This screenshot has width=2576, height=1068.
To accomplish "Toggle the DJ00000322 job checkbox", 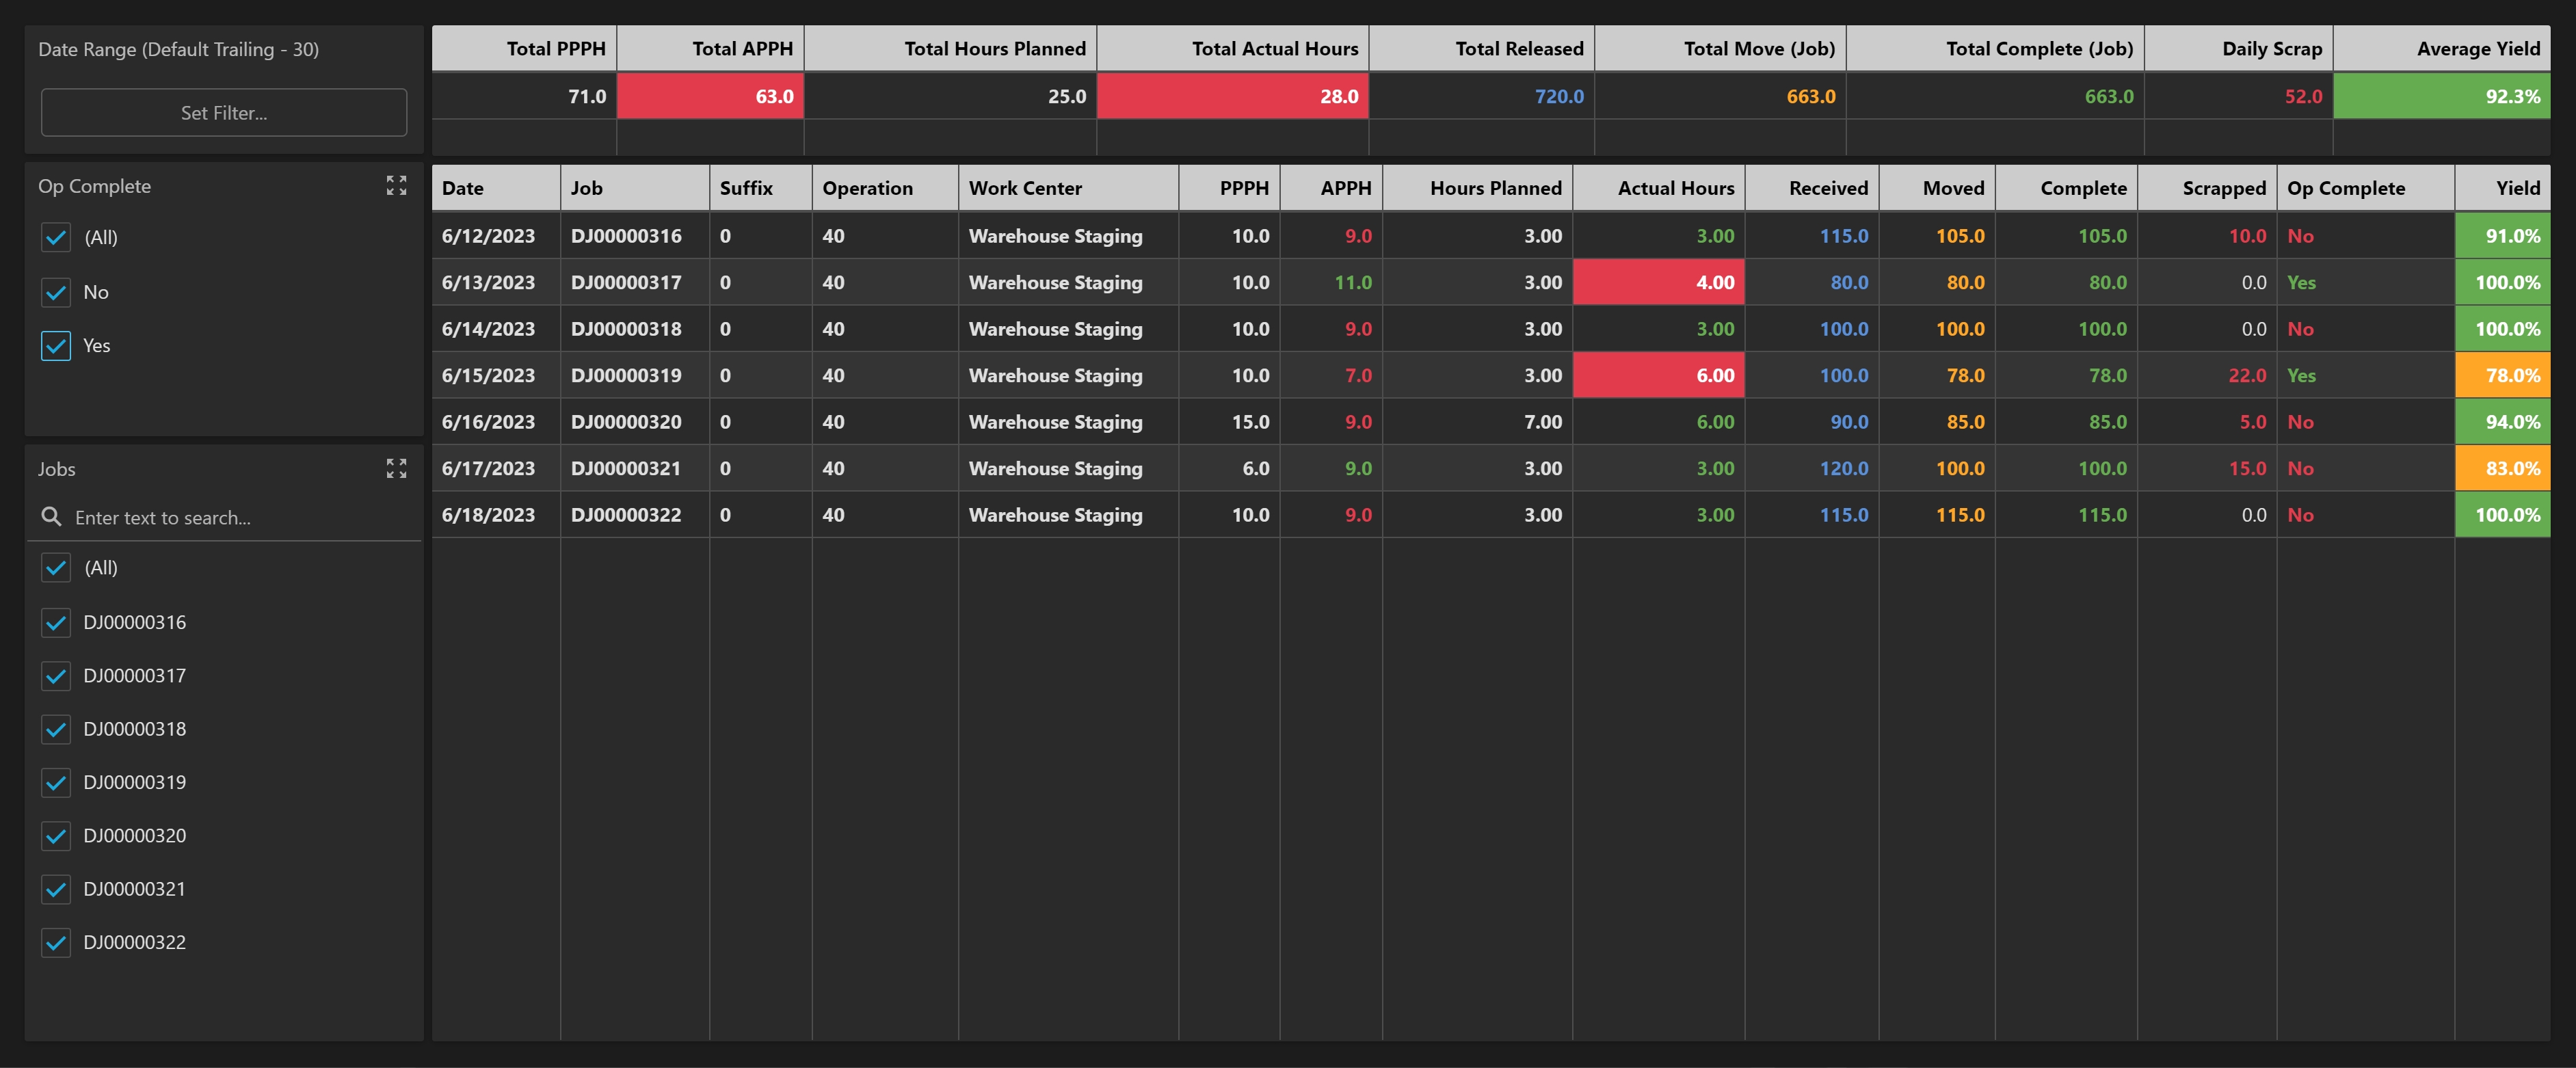I will [x=56, y=943].
